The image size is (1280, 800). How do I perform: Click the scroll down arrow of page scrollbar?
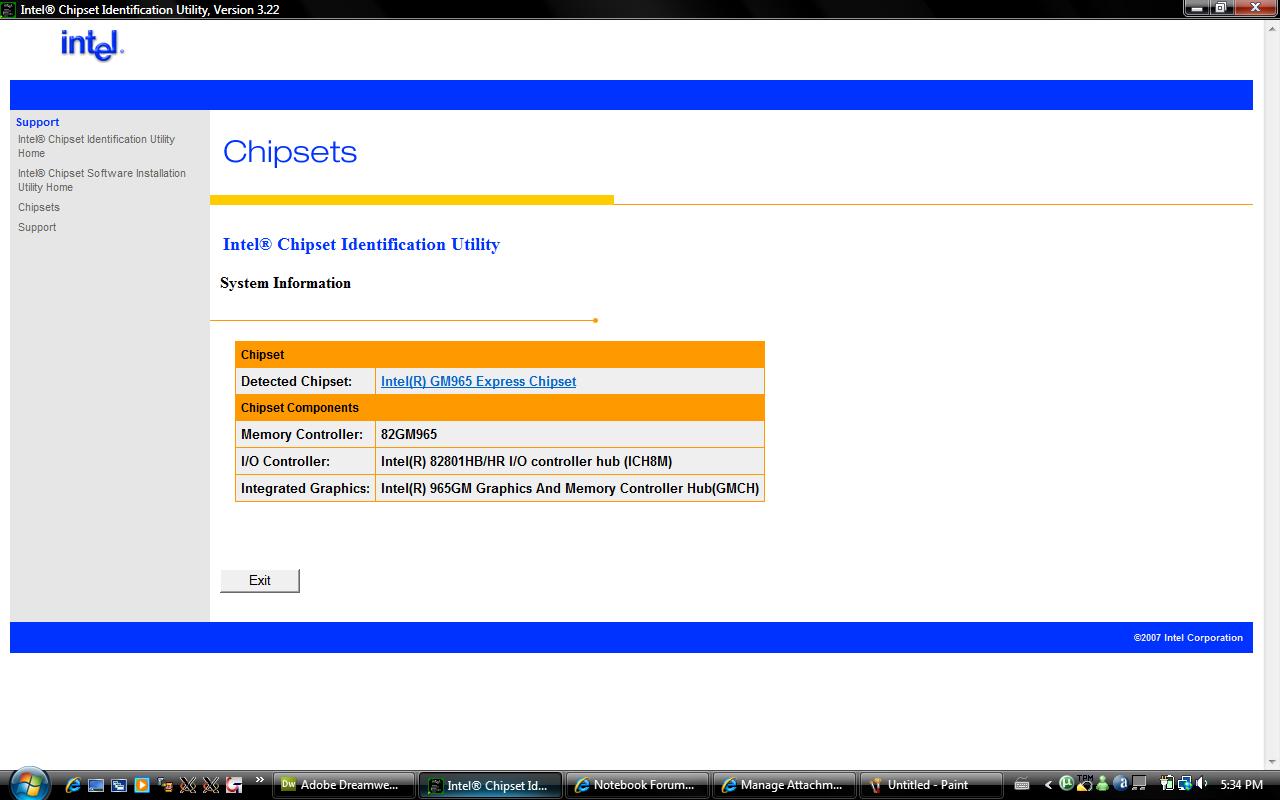click(1271, 761)
